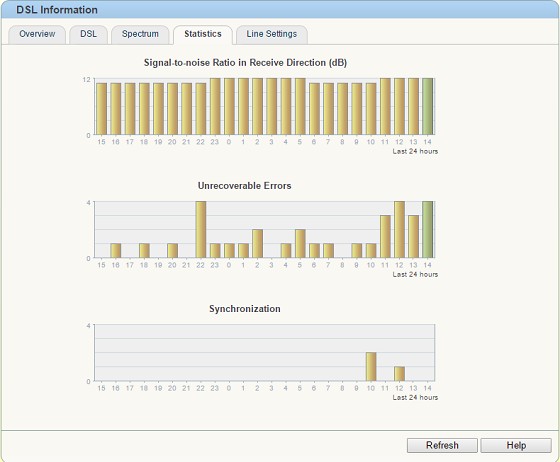Select the Spectrum tab
This screenshot has height=462, width=560.
[x=140, y=35]
